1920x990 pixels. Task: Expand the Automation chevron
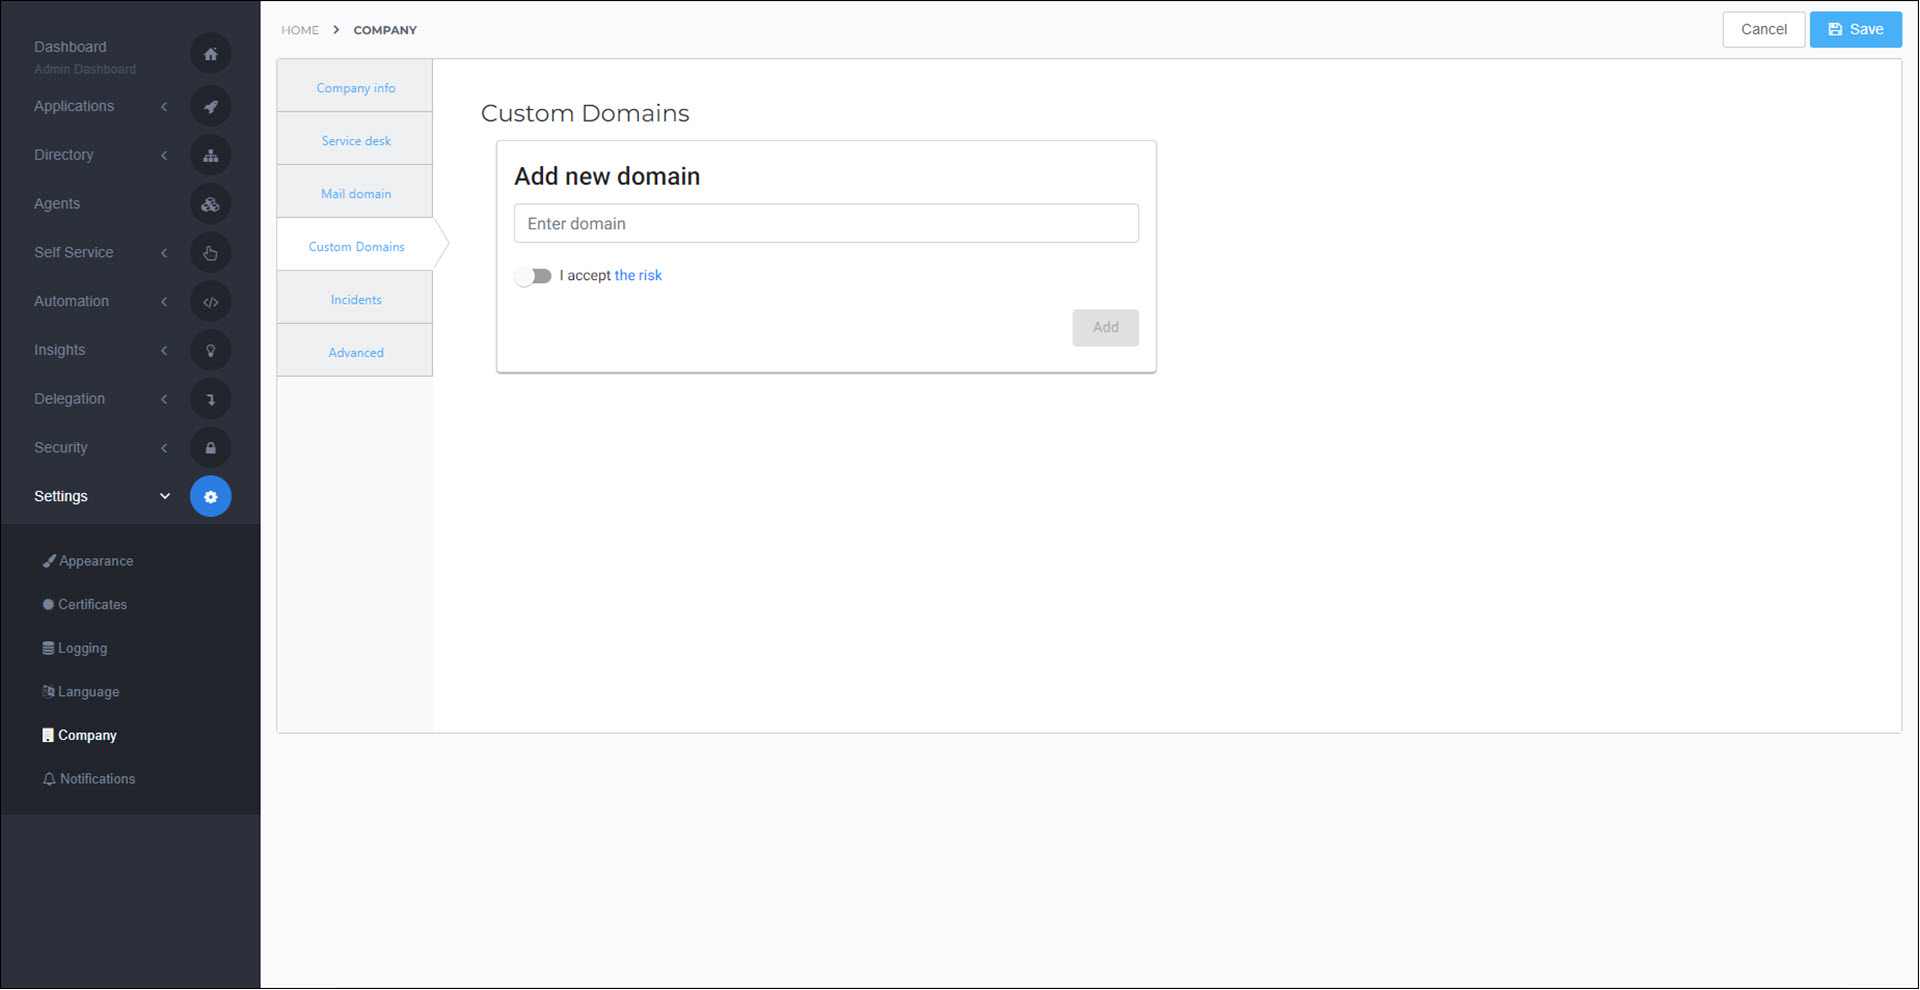tap(164, 301)
